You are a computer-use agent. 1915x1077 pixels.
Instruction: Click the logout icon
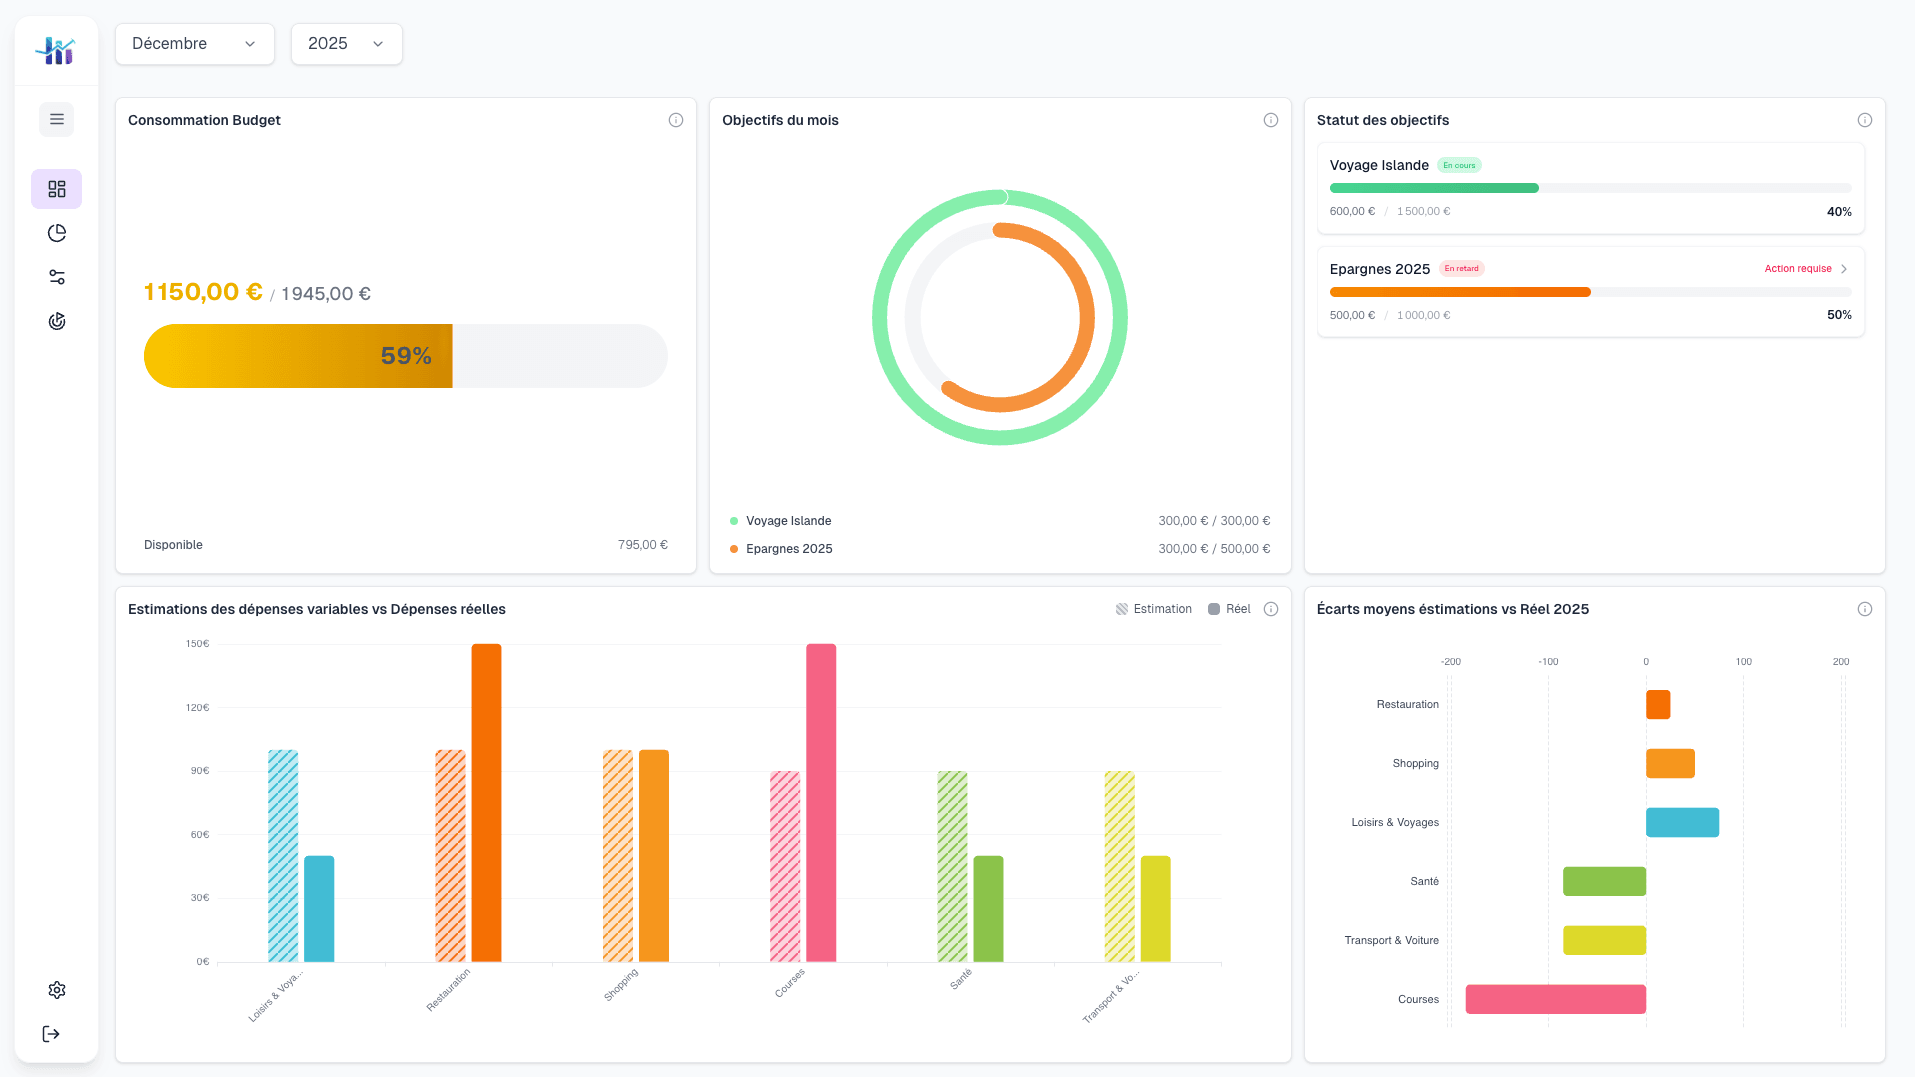click(51, 1034)
